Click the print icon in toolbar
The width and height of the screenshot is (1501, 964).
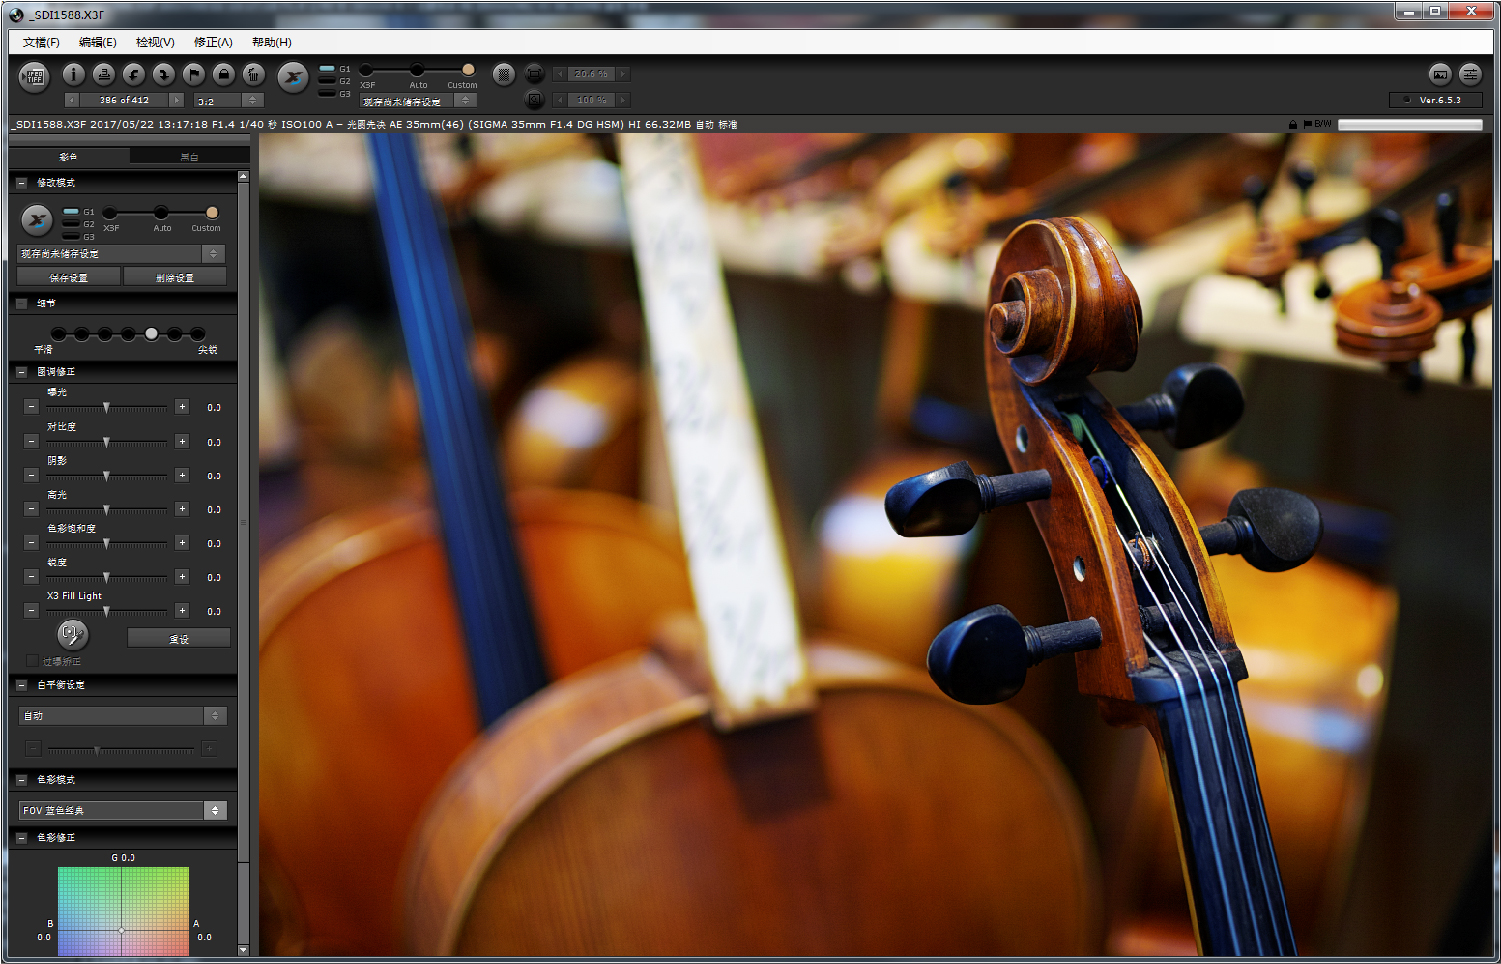(103, 74)
